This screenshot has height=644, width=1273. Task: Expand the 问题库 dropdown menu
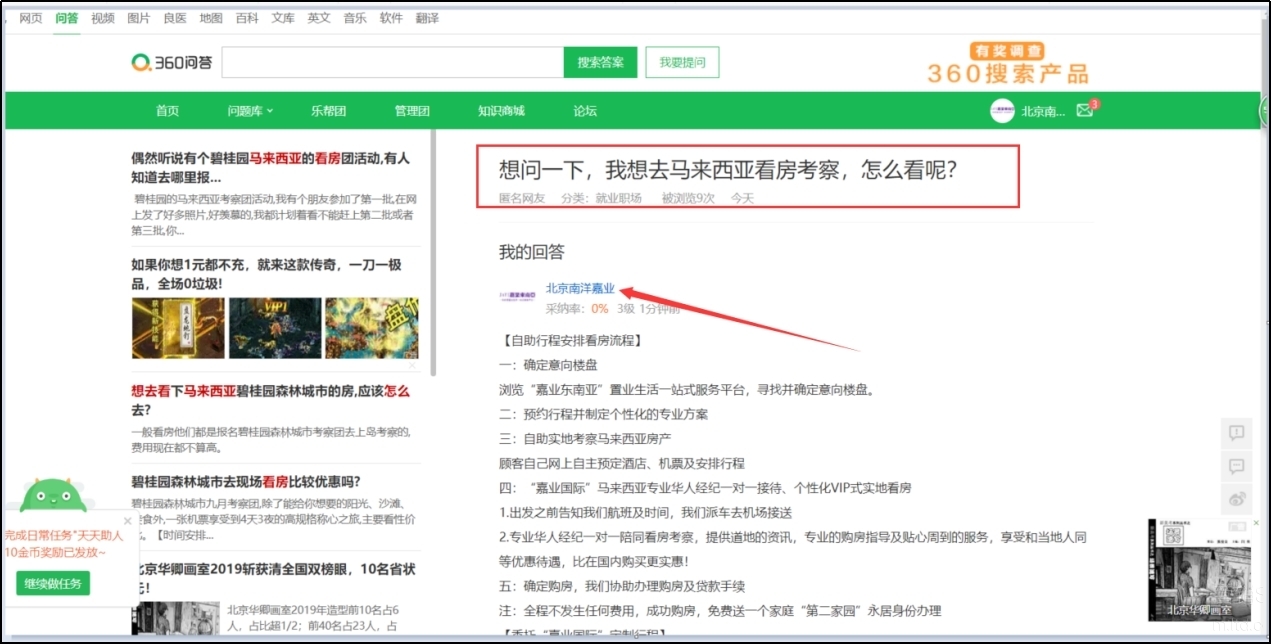click(x=250, y=111)
